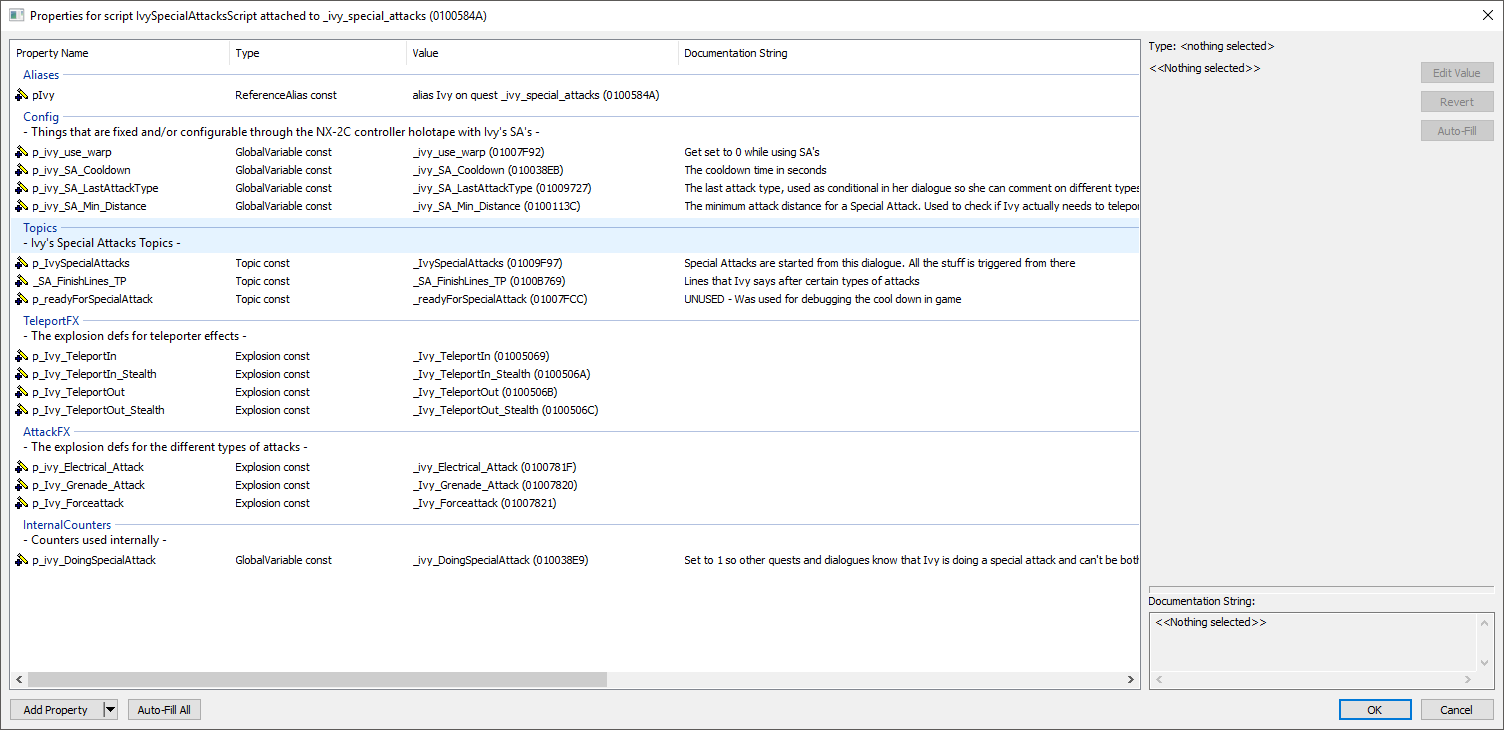Click the property icon beside p_ivy_Electrical_Attack
The height and width of the screenshot is (730, 1504).
[22, 467]
